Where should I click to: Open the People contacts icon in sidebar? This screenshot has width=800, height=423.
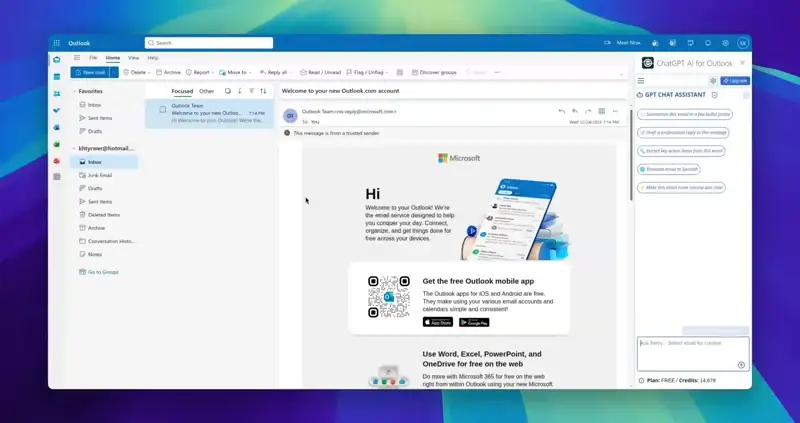pos(57,93)
